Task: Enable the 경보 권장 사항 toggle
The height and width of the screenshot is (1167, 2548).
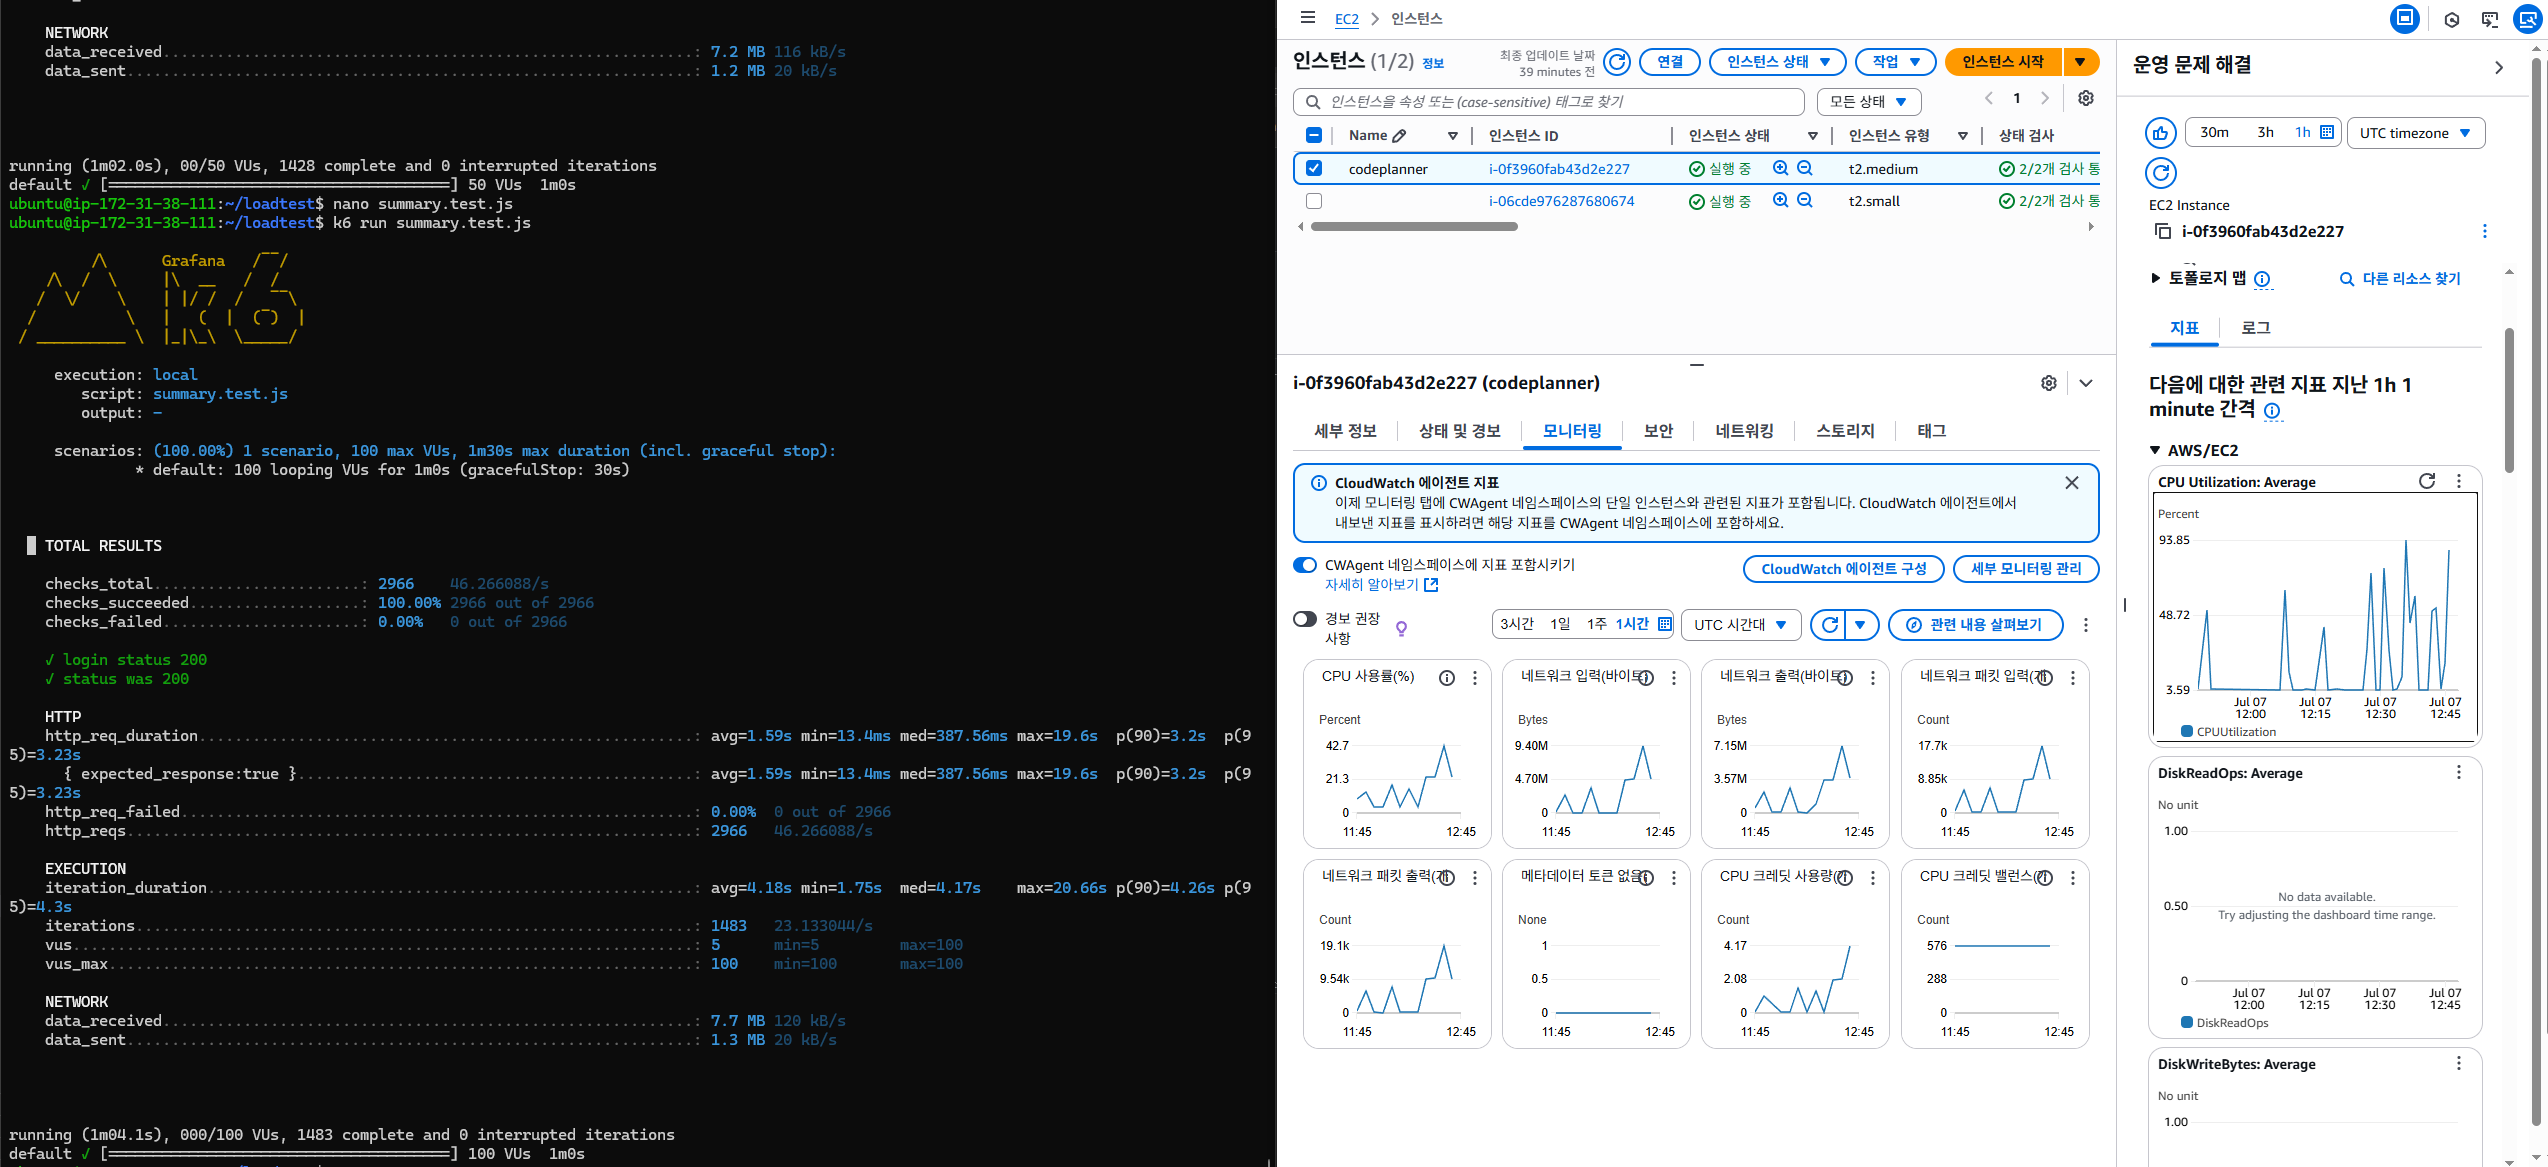Action: click(1305, 619)
